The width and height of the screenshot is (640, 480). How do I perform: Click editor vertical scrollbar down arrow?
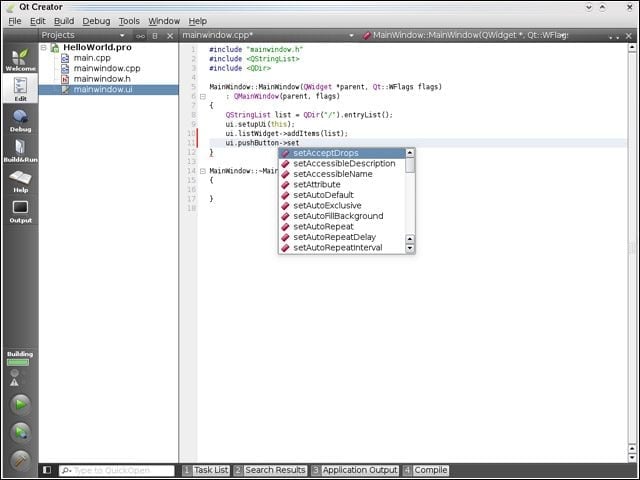[x=632, y=458]
